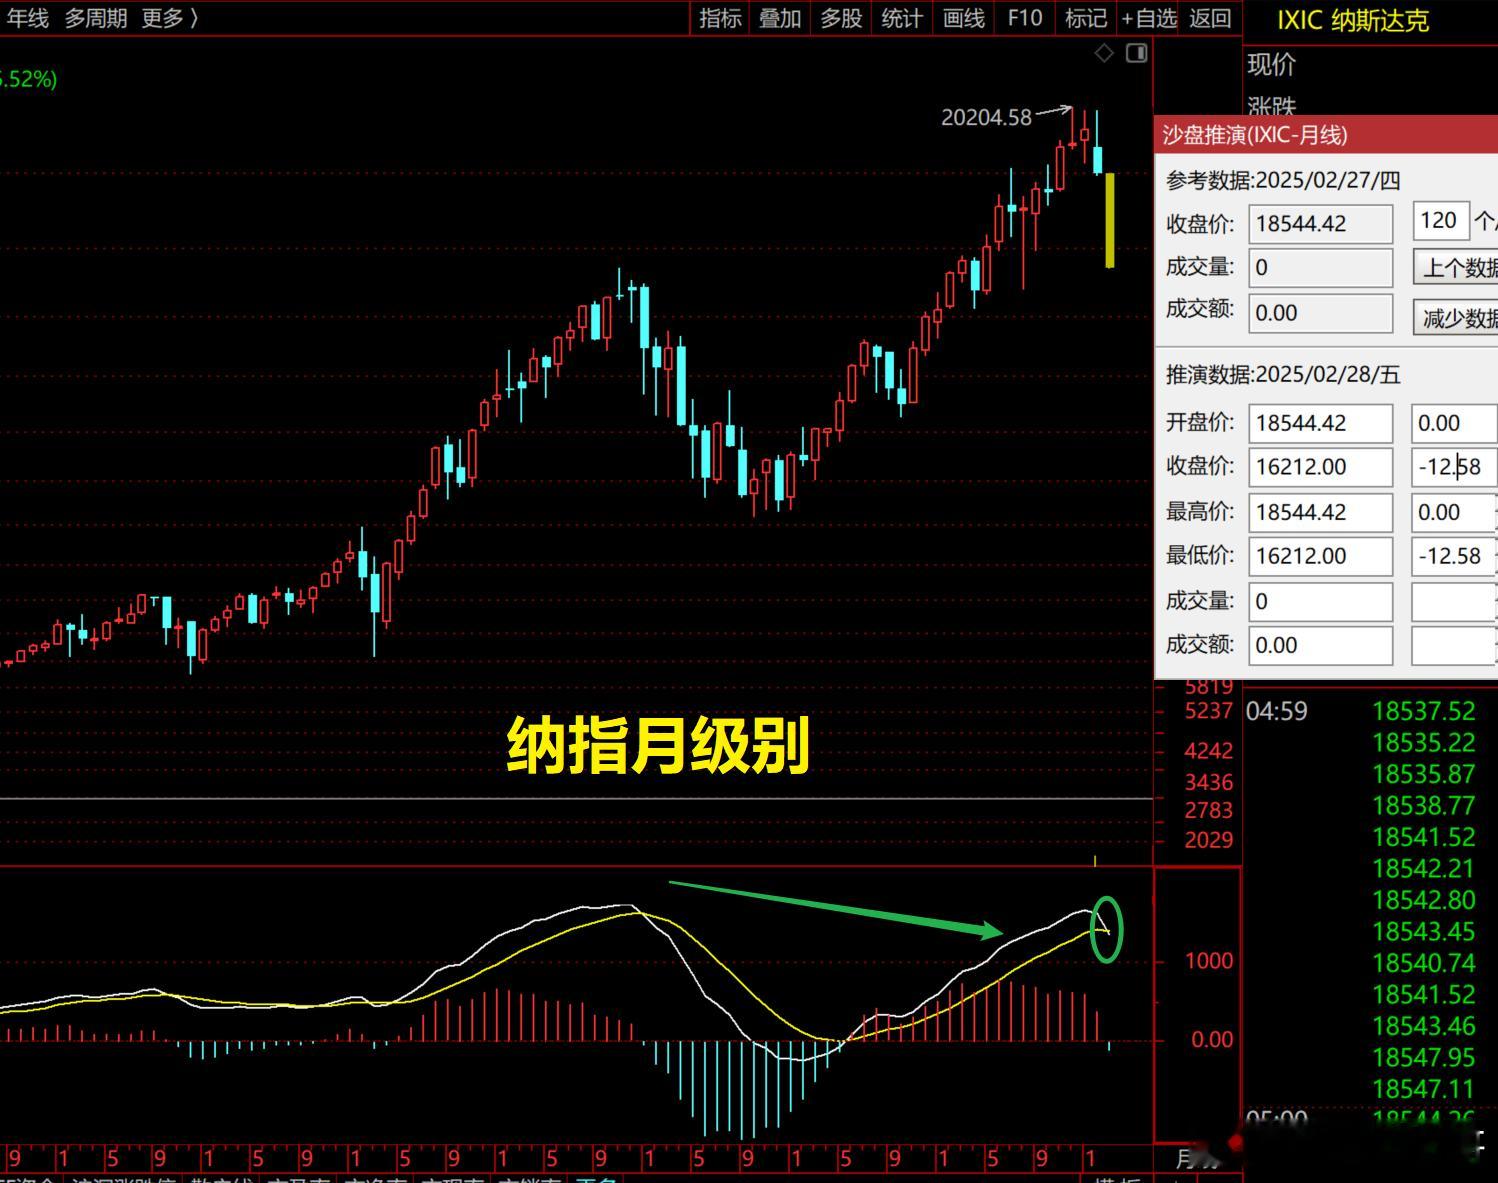1498x1183 pixels.
Task: Click the 标记 mark toolbar item
Action: tap(1086, 18)
